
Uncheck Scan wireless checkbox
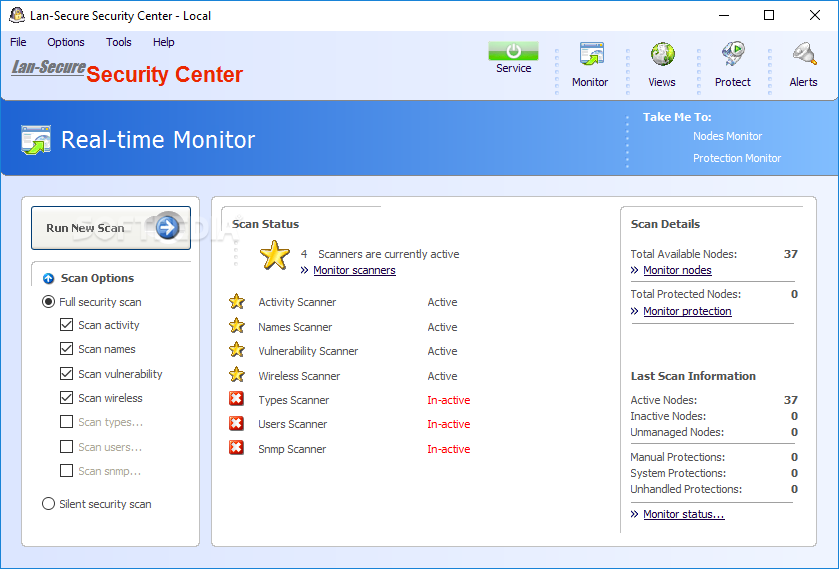pos(66,397)
